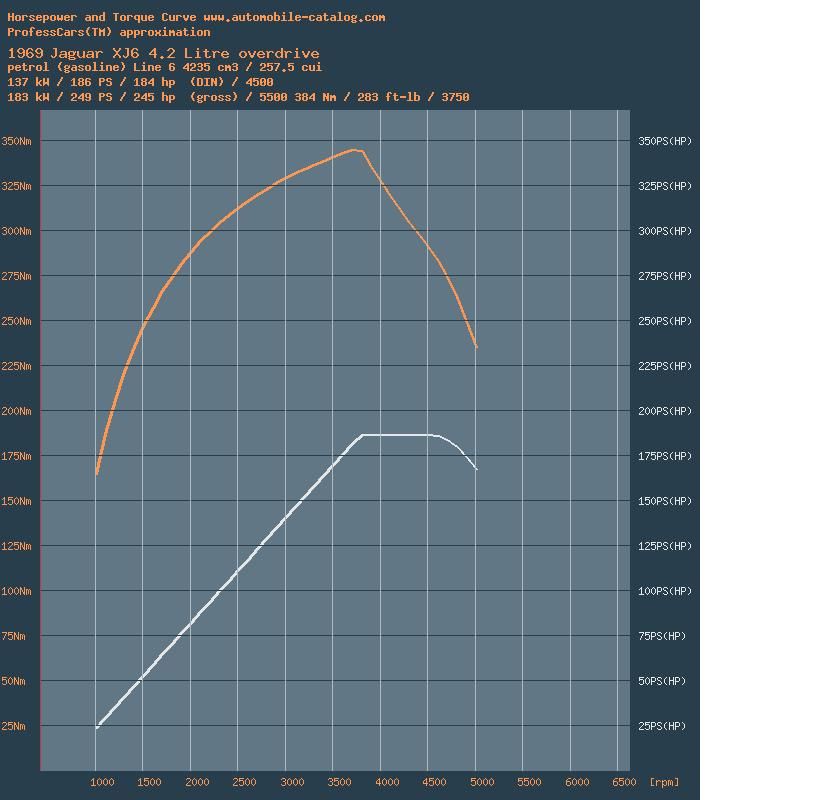Click the '2000' rpm axis label
This screenshot has width=819, height=800.
(x=197, y=782)
